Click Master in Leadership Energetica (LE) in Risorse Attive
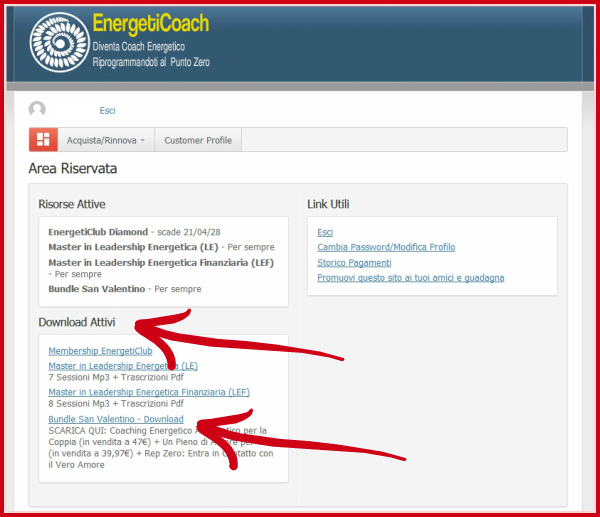This screenshot has width=600, height=517. coord(133,247)
